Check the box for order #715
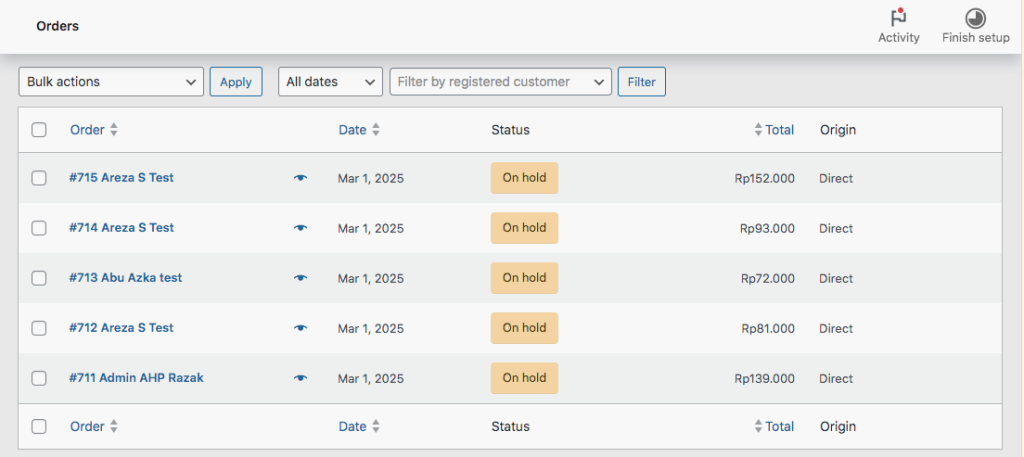The image size is (1024, 457). pyautogui.click(x=39, y=178)
